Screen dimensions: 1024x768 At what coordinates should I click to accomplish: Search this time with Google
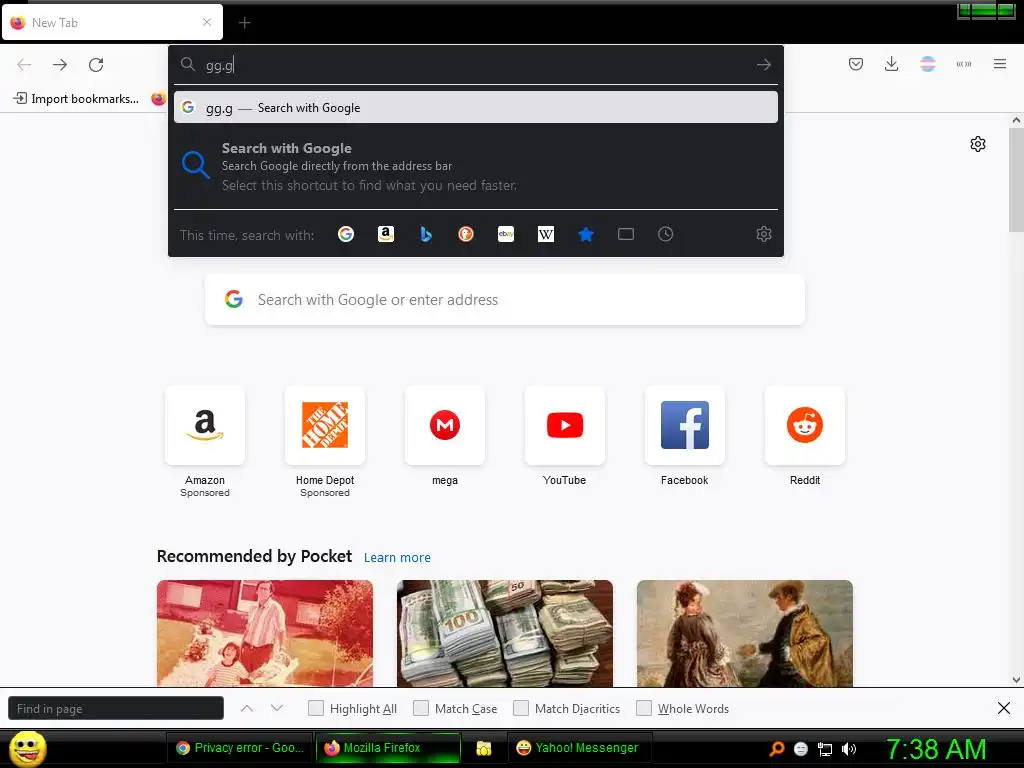pos(346,234)
